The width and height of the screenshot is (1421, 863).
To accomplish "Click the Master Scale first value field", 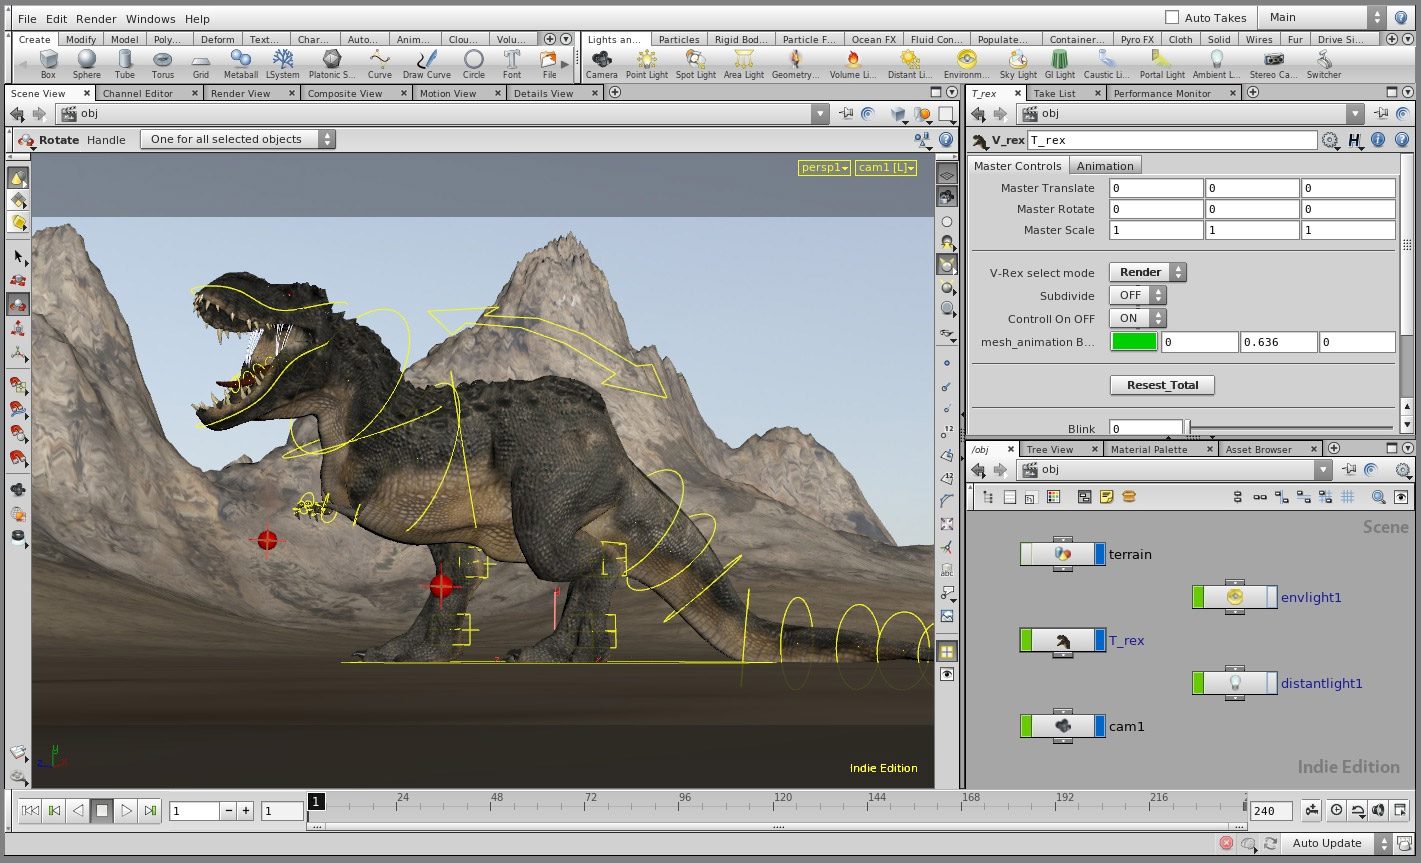I will 1155,230.
